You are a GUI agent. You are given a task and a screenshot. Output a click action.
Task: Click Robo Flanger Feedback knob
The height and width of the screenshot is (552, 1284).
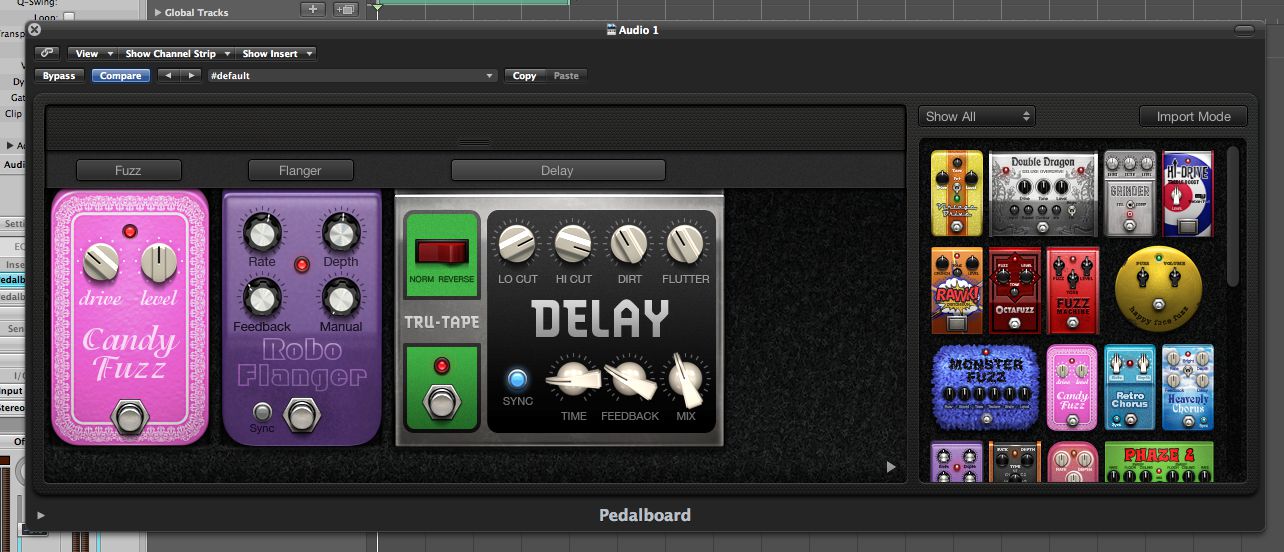point(261,297)
